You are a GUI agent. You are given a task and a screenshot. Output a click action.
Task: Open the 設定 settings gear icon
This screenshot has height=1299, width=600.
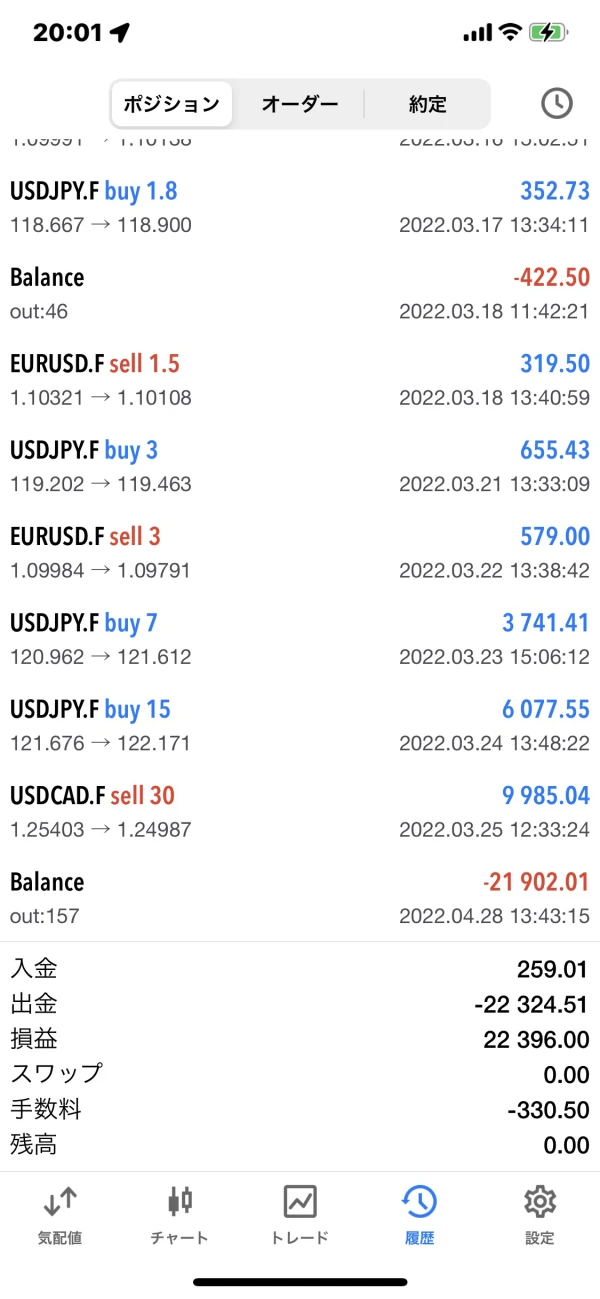540,1200
